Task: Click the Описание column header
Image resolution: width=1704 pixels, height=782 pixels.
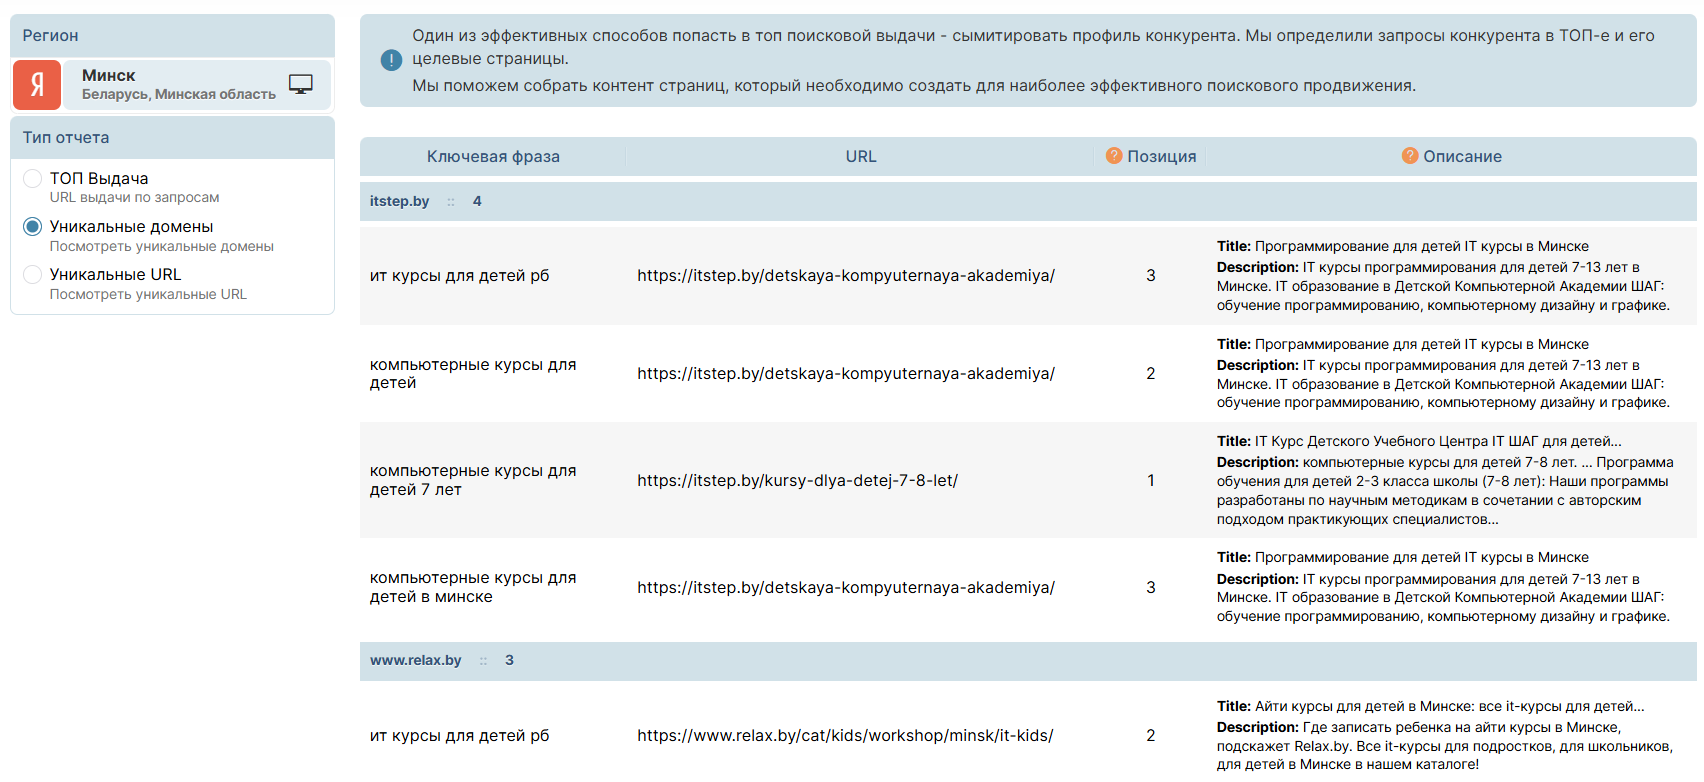Action: click(x=1462, y=156)
